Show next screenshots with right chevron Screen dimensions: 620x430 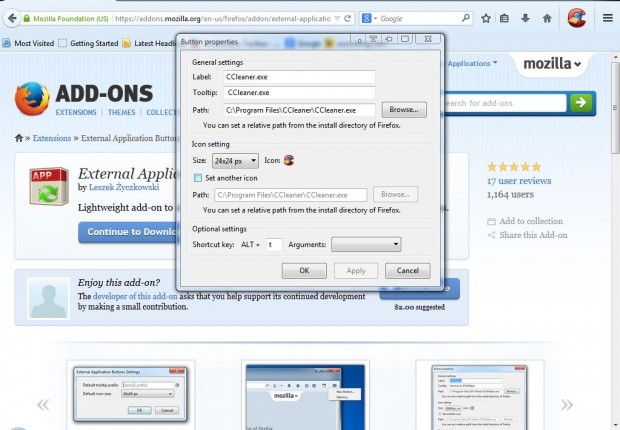pyautogui.click(x=567, y=405)
